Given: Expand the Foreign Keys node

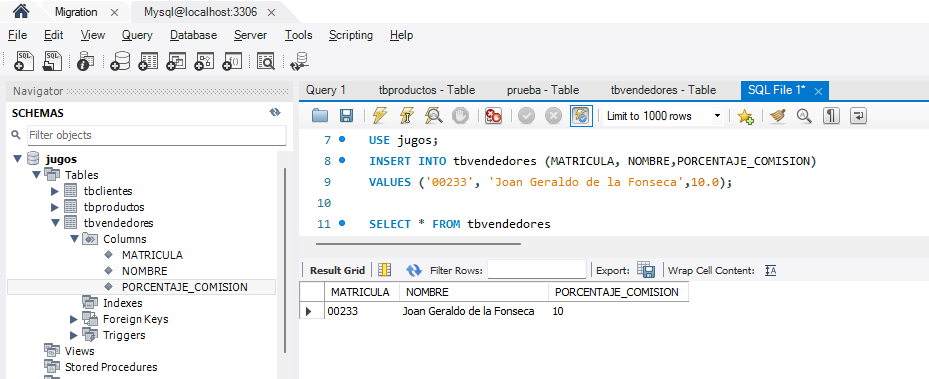Looking at the screenshot, I should tap(74, 319).
